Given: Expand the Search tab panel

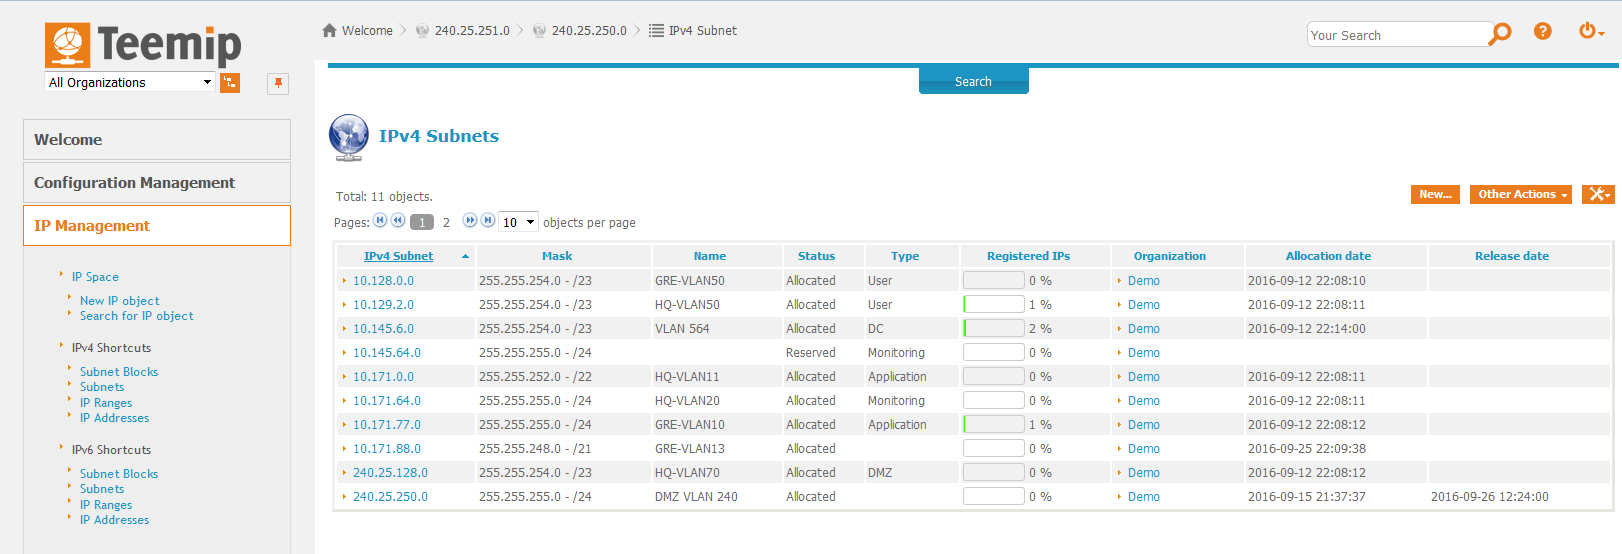Looking at the screenshot, I should click(973, 81).
